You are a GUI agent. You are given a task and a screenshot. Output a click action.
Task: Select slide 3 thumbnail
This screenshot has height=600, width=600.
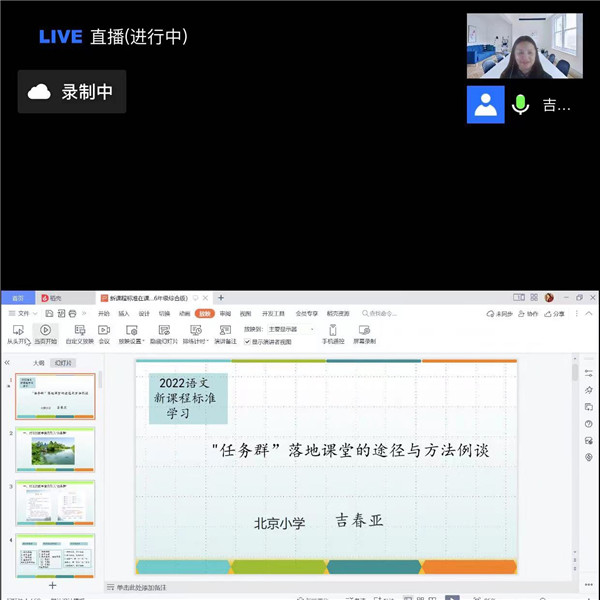pos(55,503)
